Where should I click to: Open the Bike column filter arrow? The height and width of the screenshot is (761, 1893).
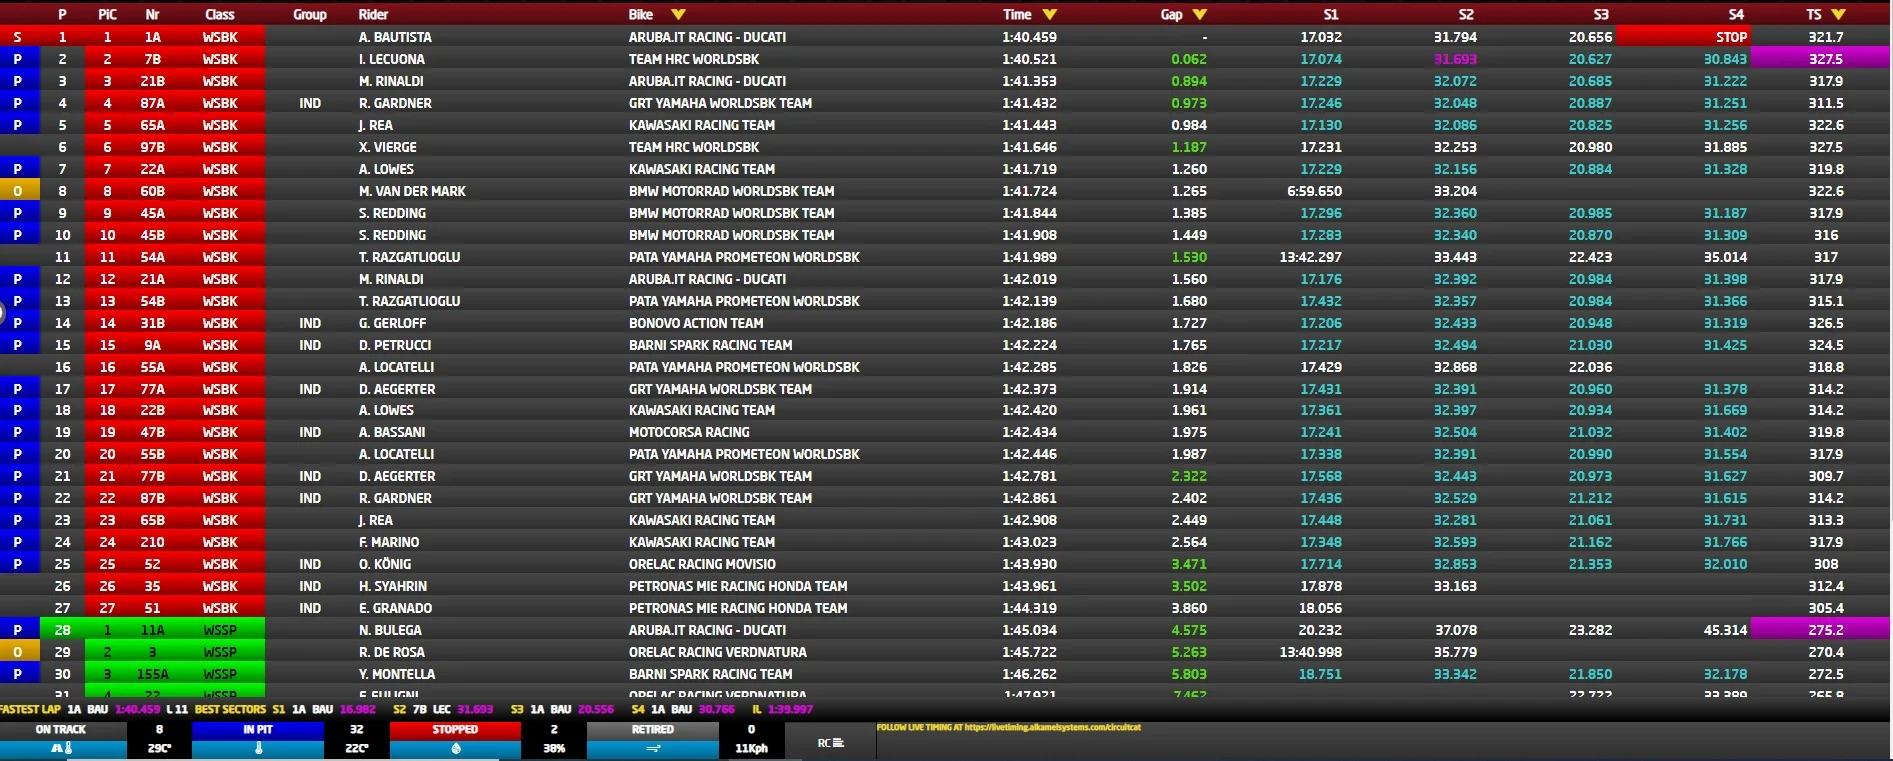point(679,14)
